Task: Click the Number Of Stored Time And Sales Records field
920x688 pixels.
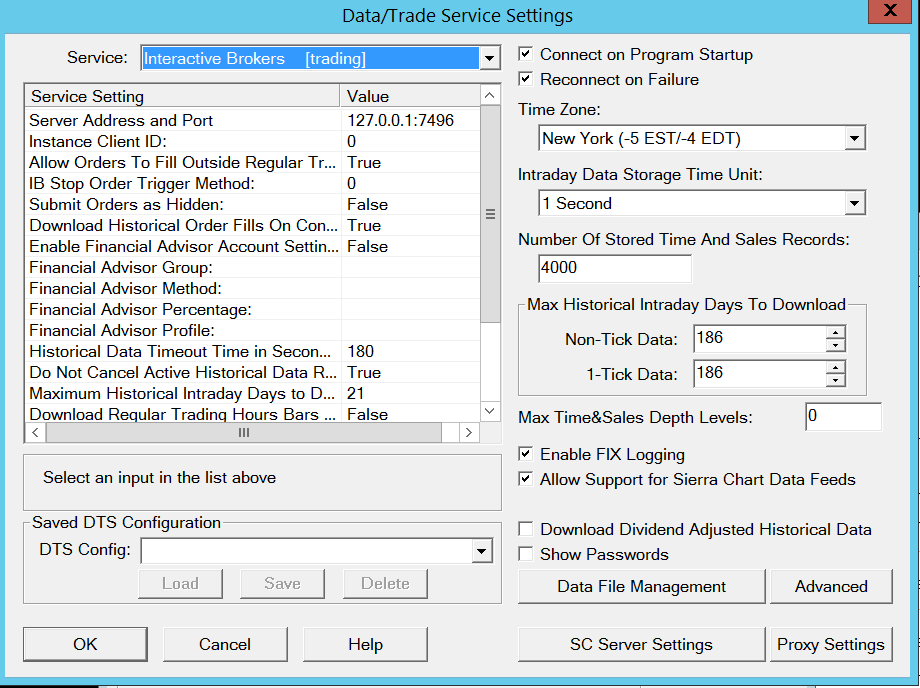Action: click(614, 268)
